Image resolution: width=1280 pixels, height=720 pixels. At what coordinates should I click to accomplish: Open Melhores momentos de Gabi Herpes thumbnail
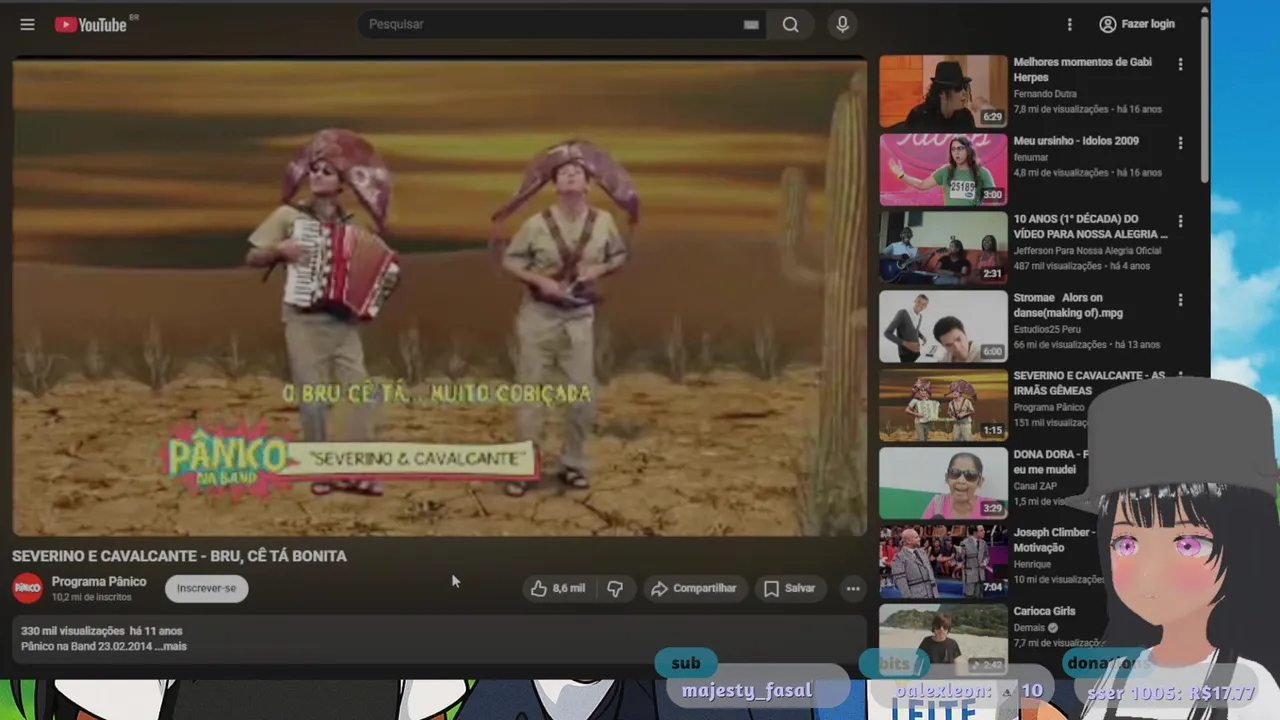[943, 91]
